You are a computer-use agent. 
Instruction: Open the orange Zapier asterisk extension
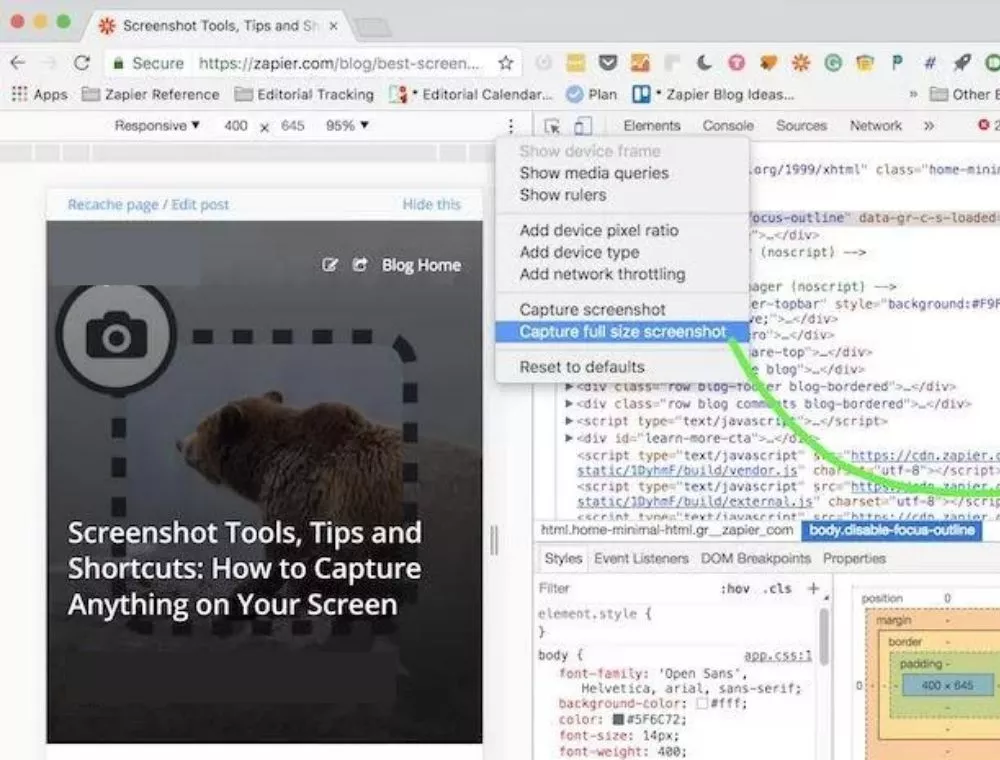click(800, 62)
